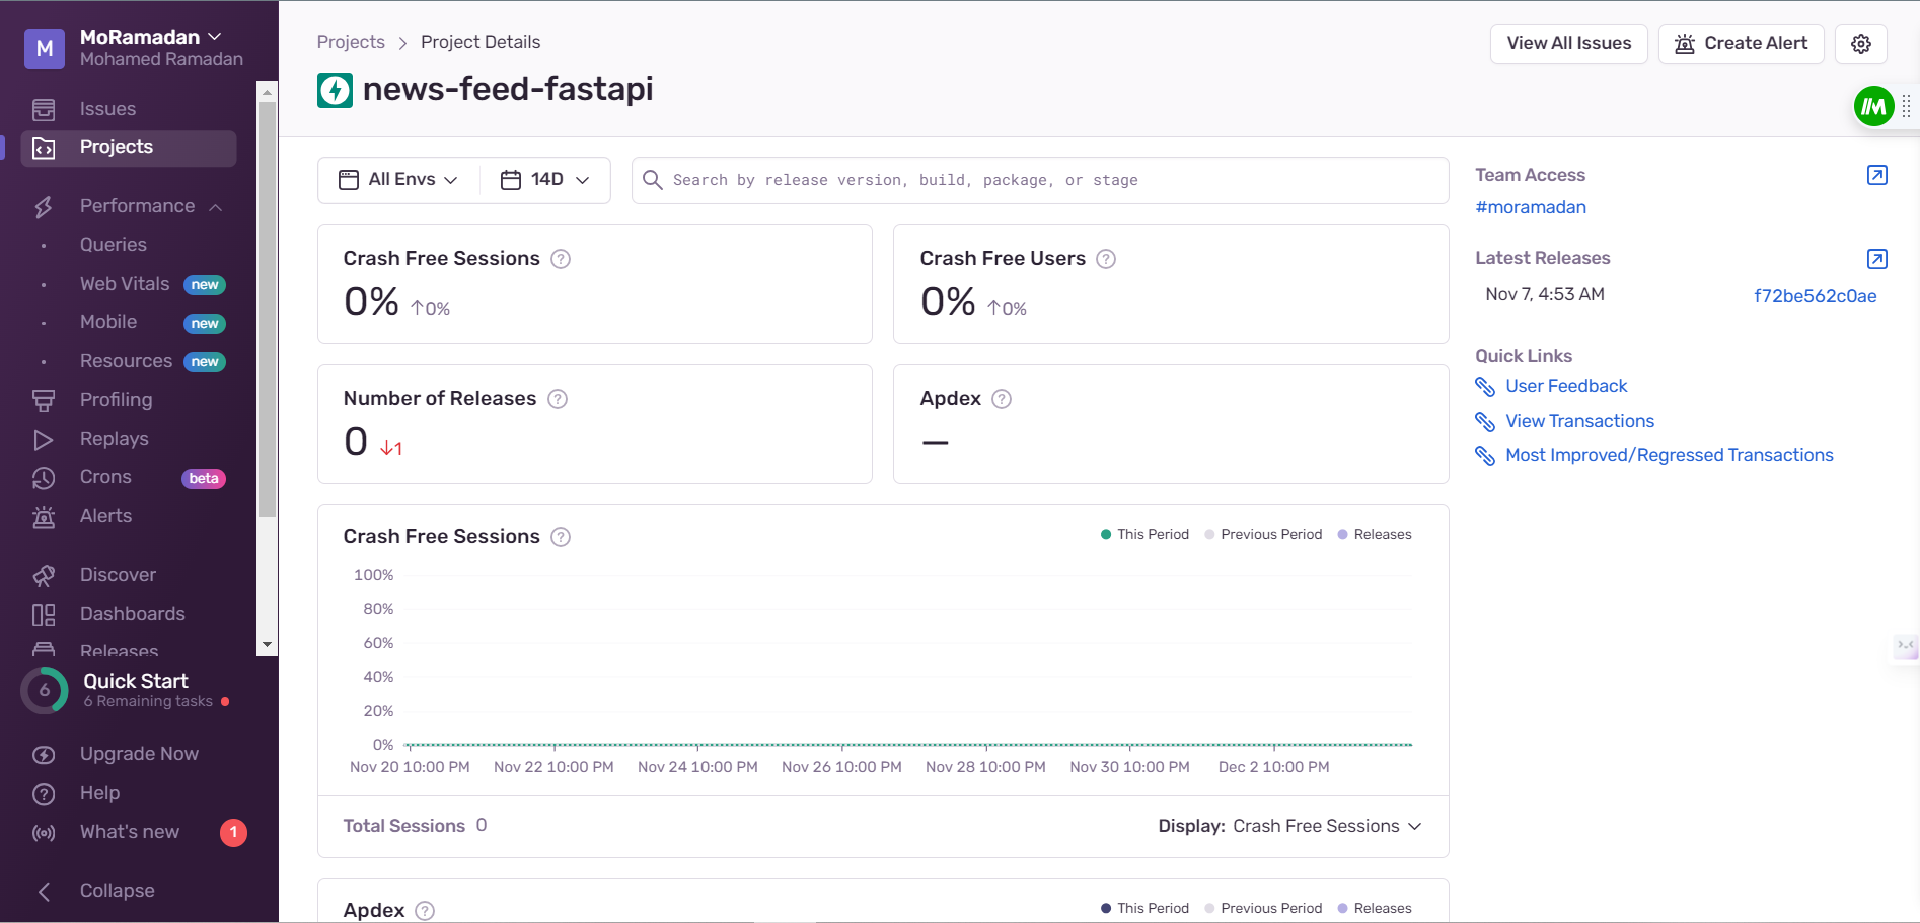Click the Nov 7, 4:53 AM release date
The width and height of the screenshot is (1920, 923).
point(1545,295)
